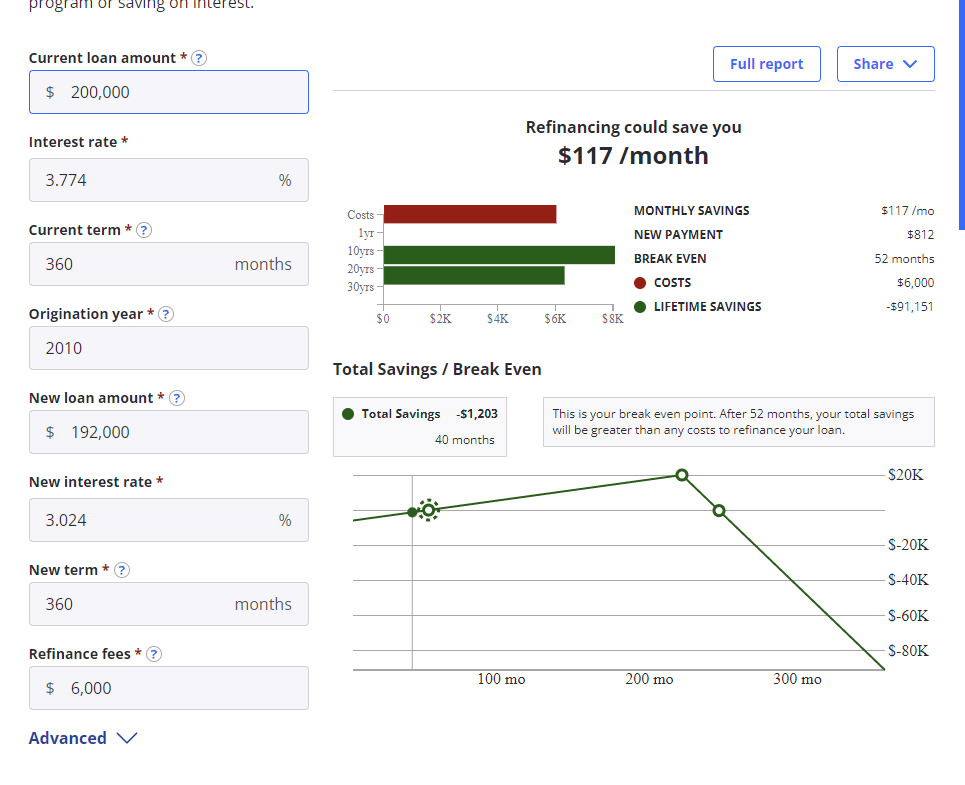Click the -$1,203 total savings value
The height and width of the screenshot is (785, 965).
[477, 414]
